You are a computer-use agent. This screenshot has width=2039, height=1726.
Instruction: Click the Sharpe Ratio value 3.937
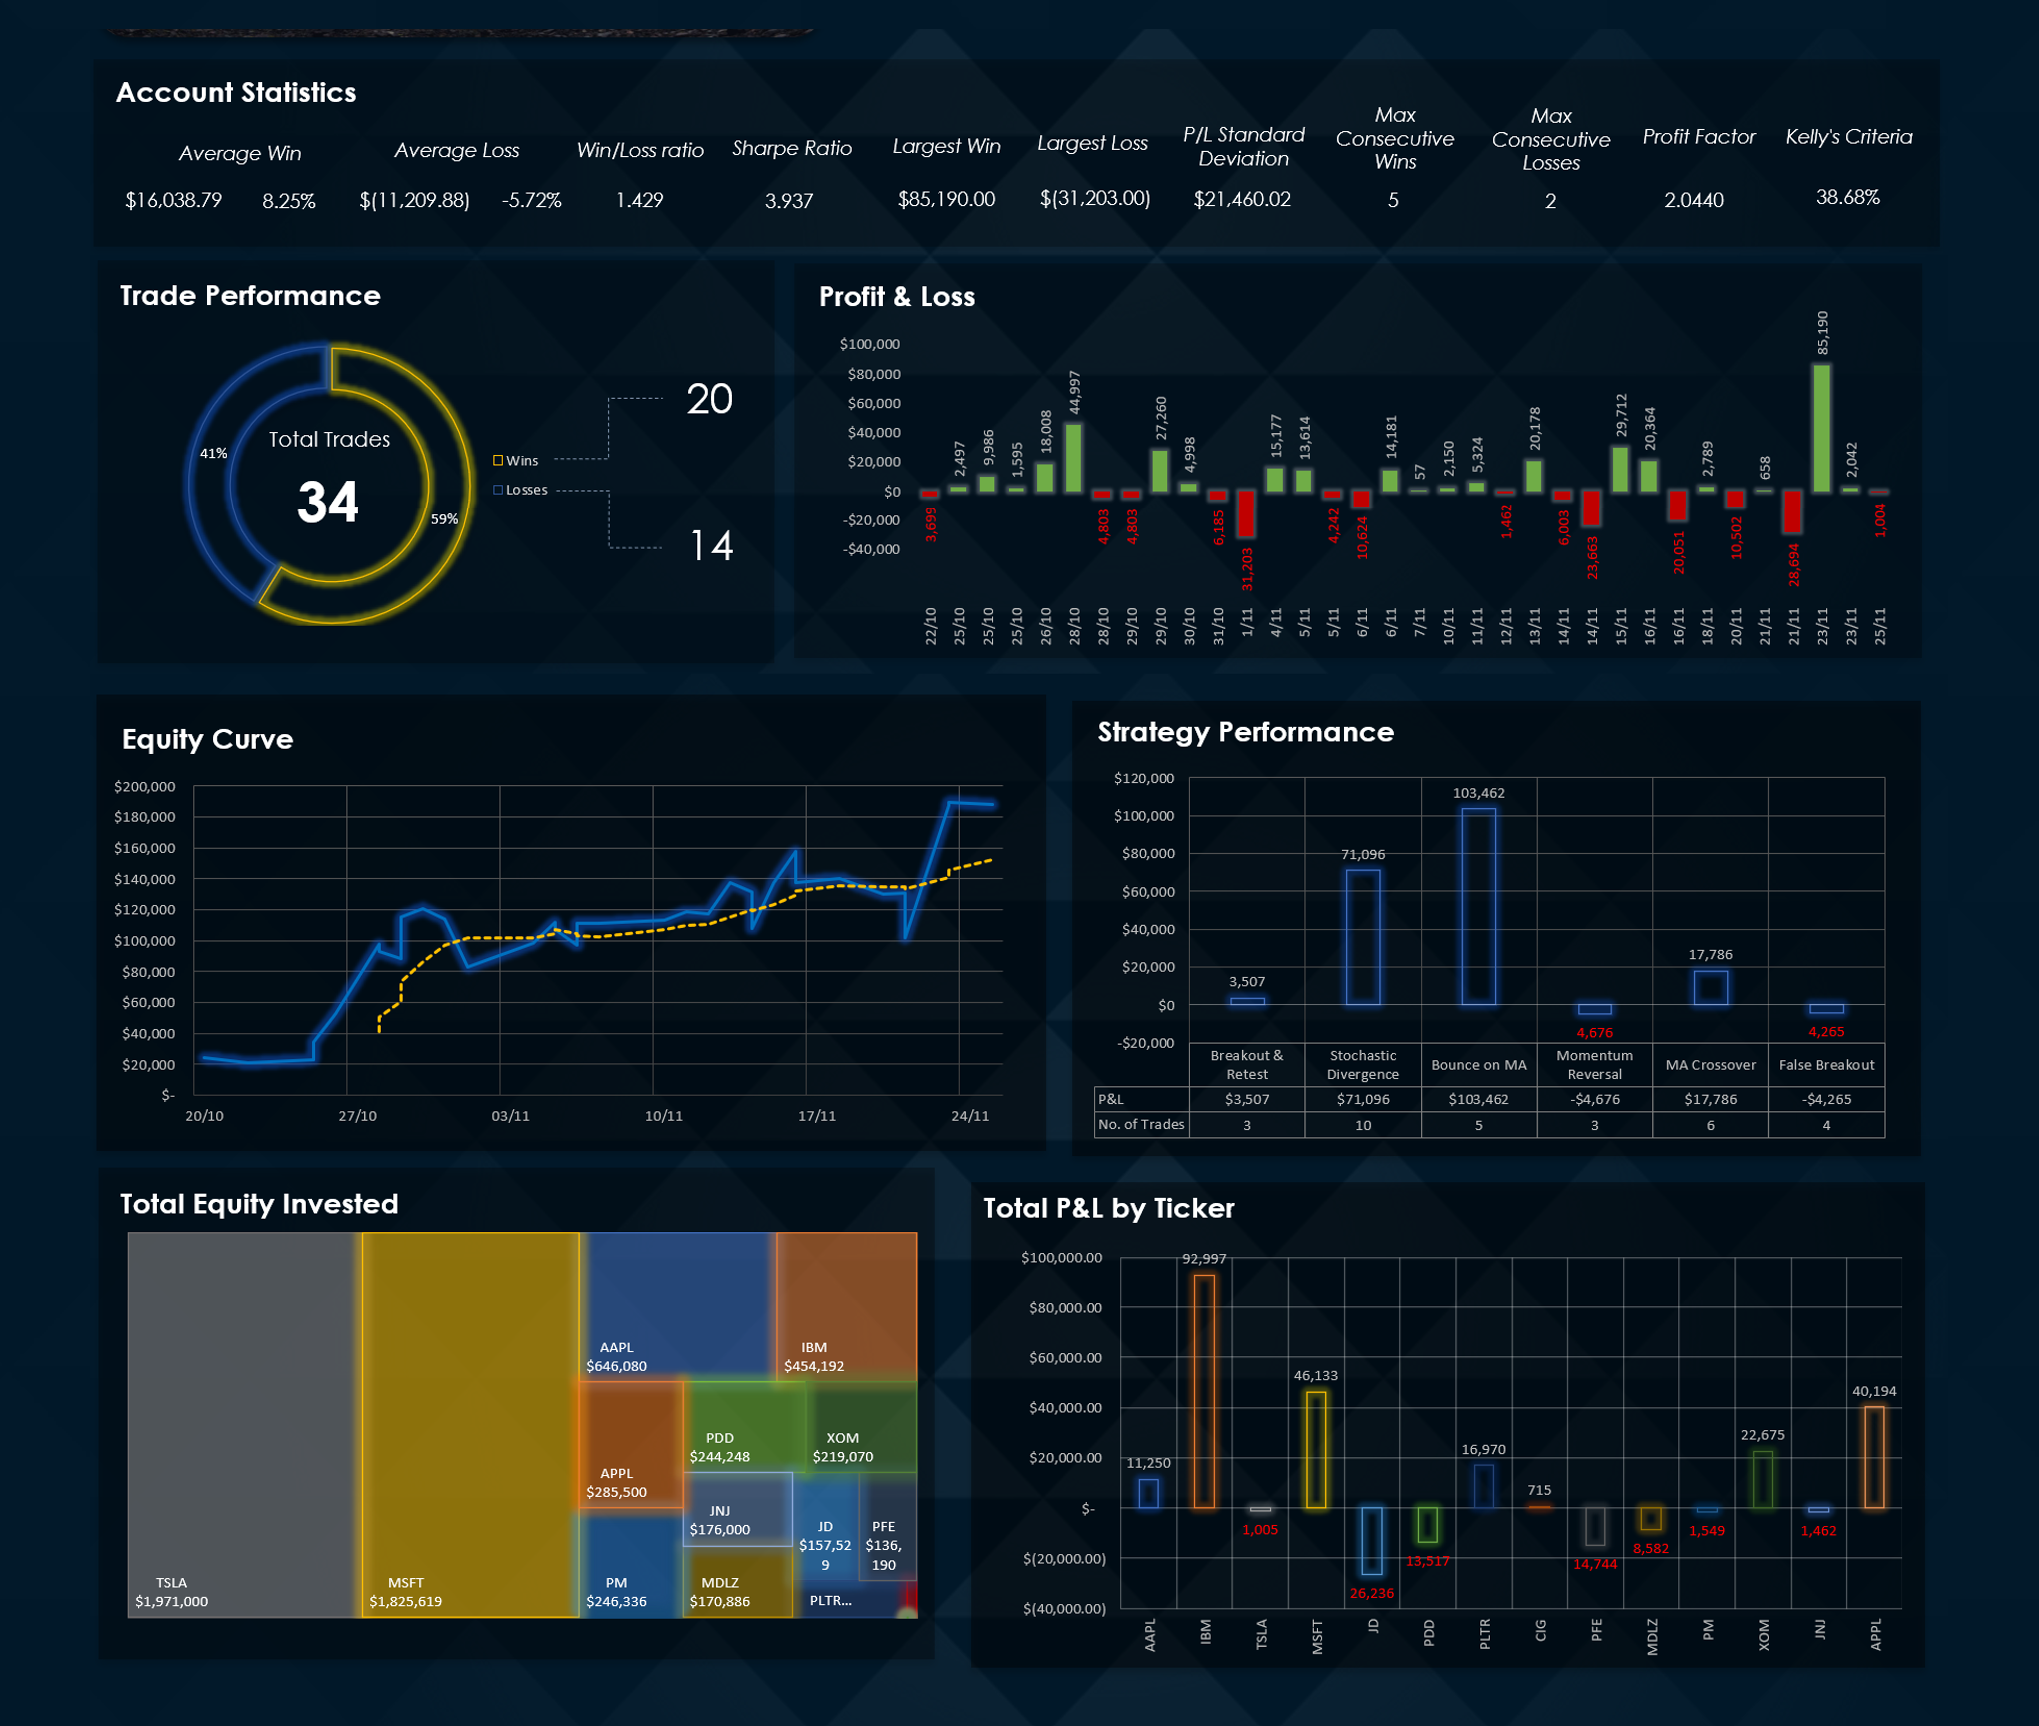pos(789,201)
